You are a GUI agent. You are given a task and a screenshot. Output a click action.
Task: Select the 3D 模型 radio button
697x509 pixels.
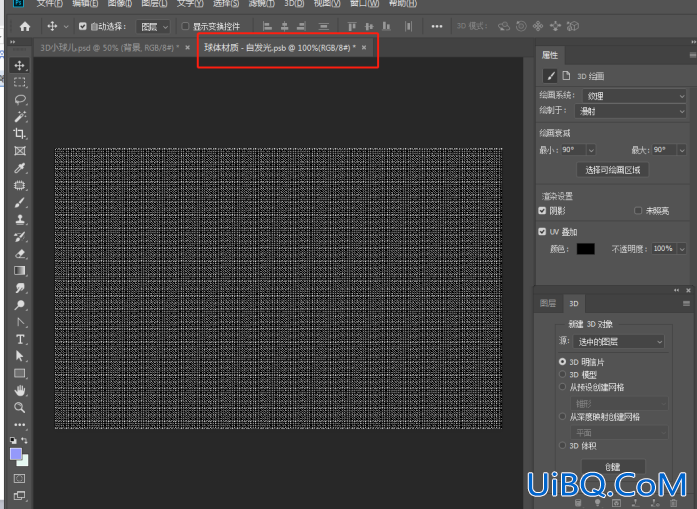(562, 374)
